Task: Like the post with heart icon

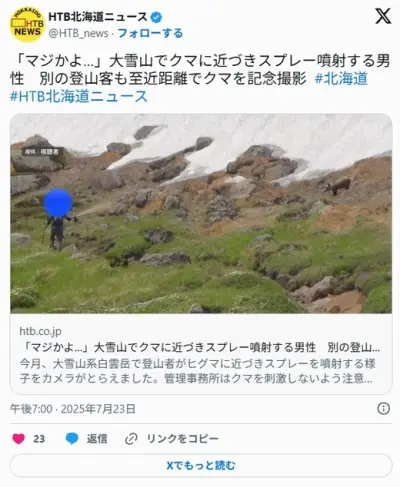Action: (19, 439)
